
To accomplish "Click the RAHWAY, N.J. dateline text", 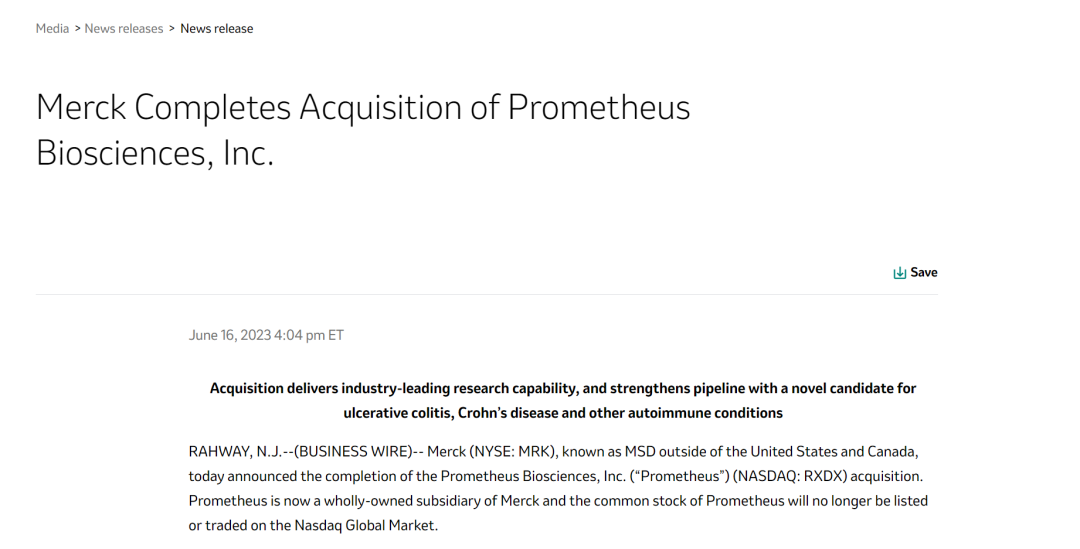I will pos(228,452).
